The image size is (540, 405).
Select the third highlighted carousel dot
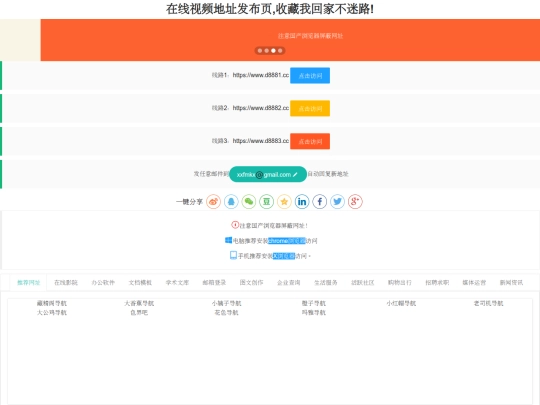pos(273,51)
